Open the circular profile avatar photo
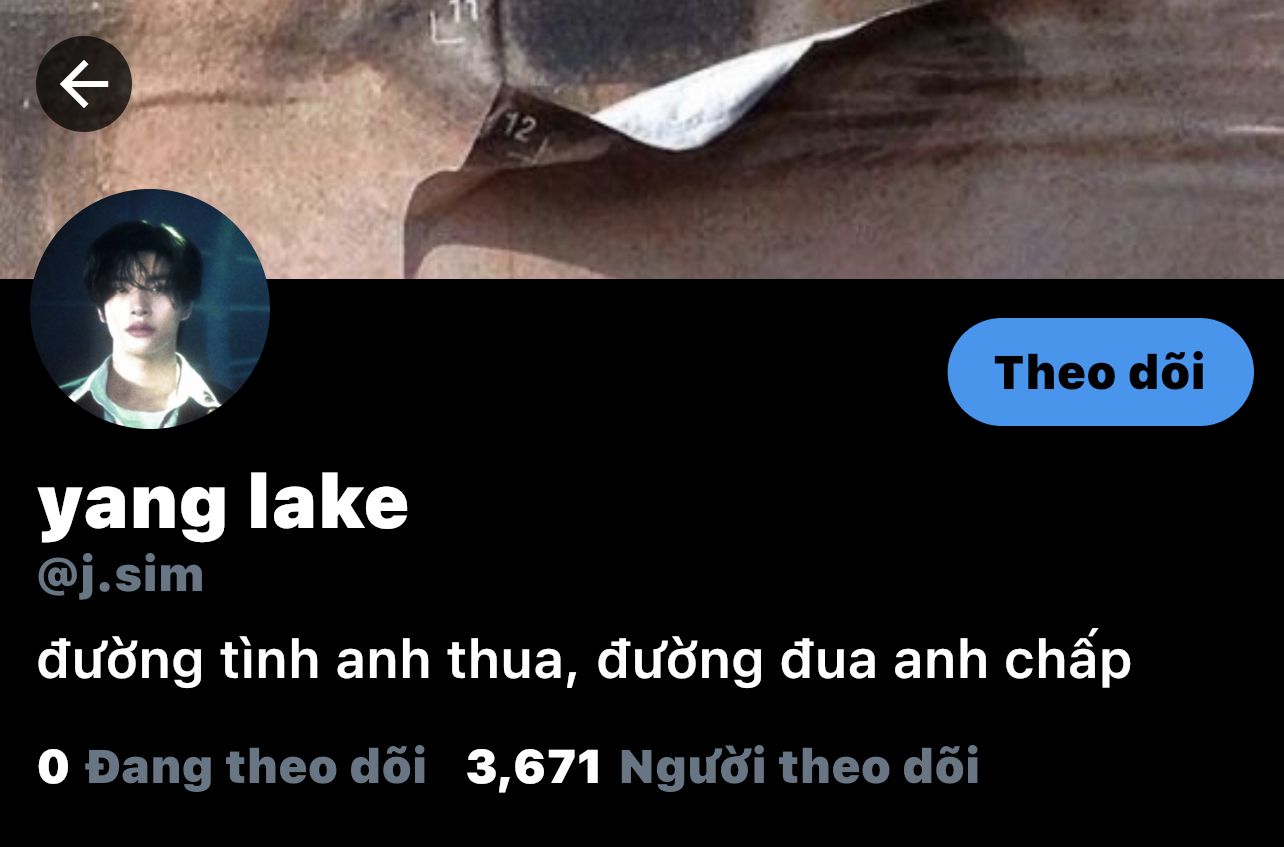 pos(150,309)
